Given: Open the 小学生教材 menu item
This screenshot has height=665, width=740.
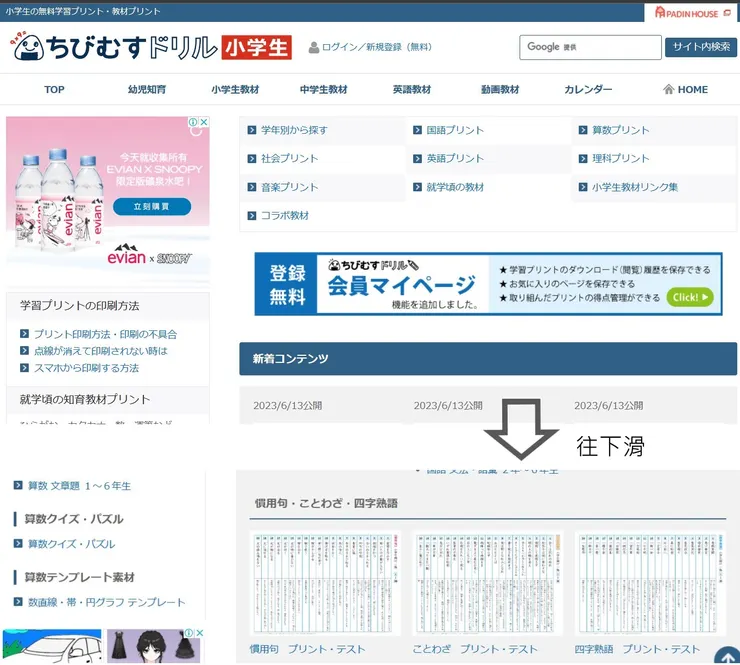Looking at the screenshot, I should 235,89.
